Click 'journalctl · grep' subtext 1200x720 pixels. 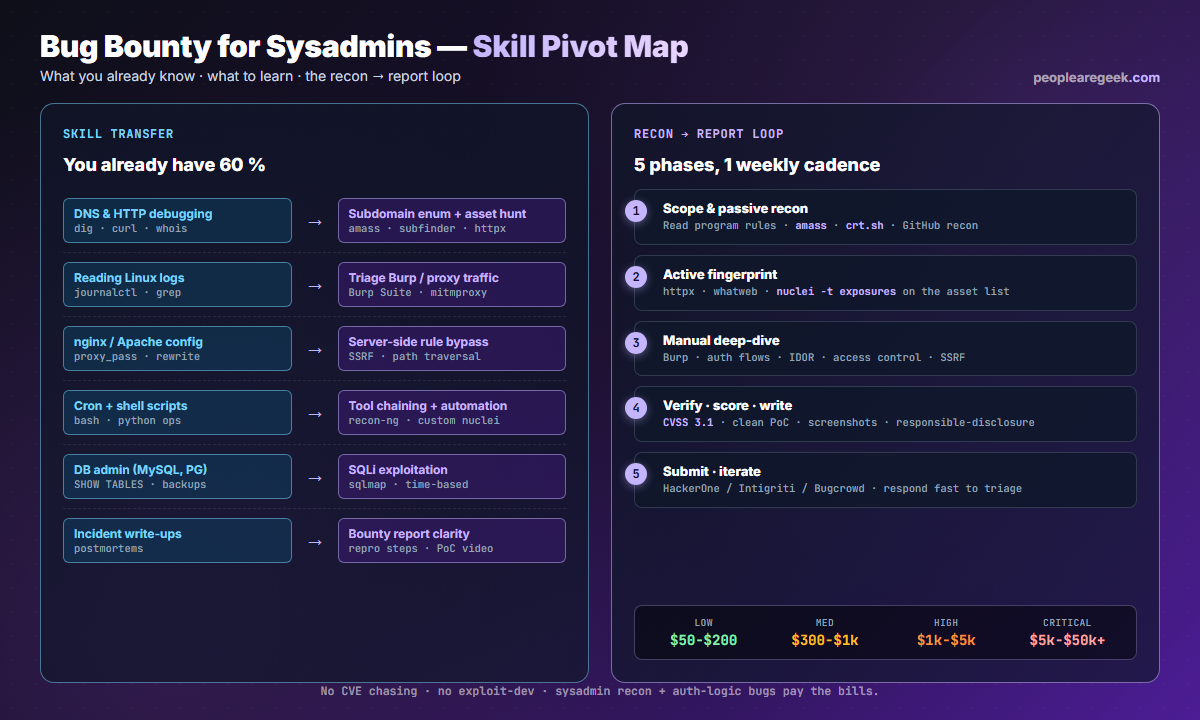click(127, 292)
